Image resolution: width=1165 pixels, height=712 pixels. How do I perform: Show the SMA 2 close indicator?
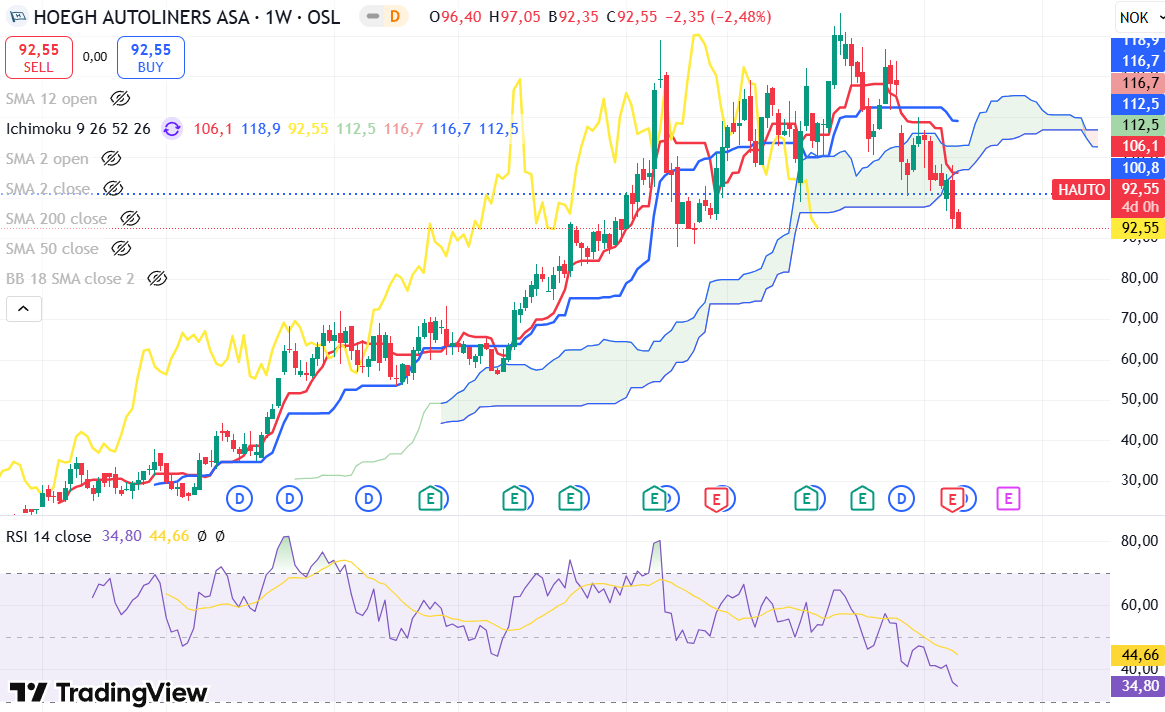point(113,189)
